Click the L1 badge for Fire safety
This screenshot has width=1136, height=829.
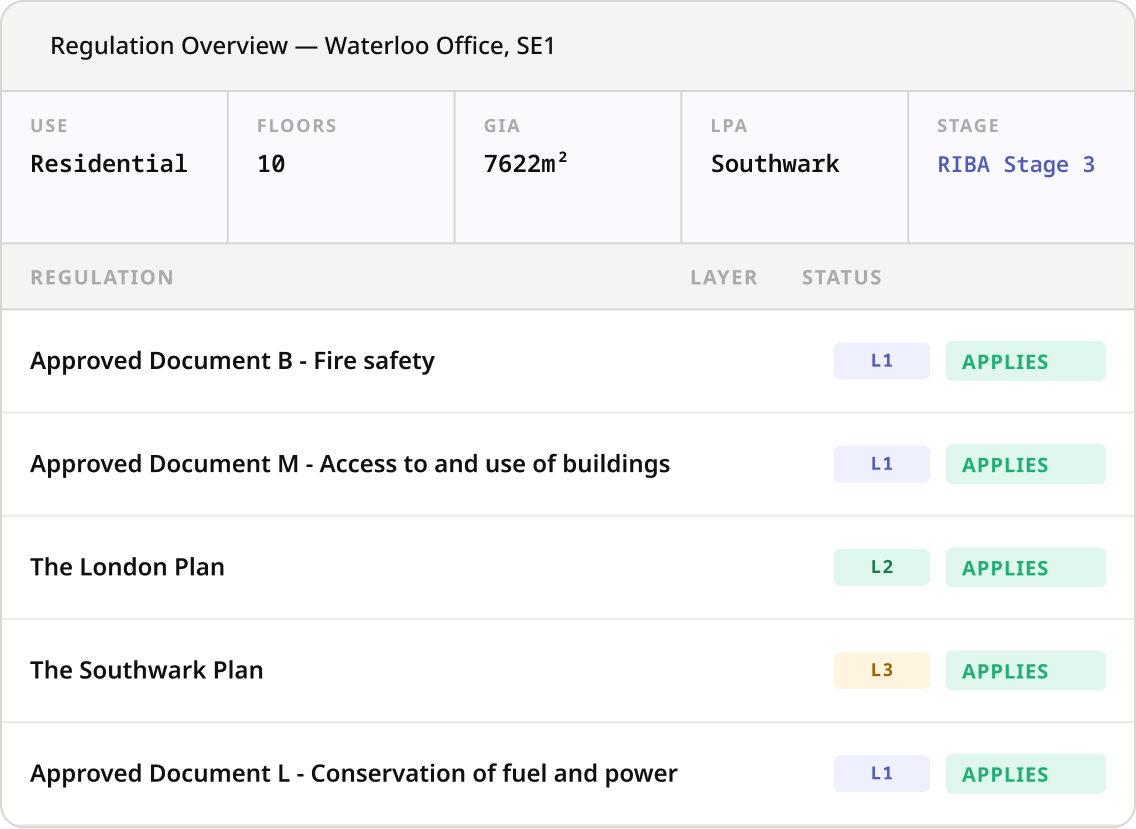point(882,361)
